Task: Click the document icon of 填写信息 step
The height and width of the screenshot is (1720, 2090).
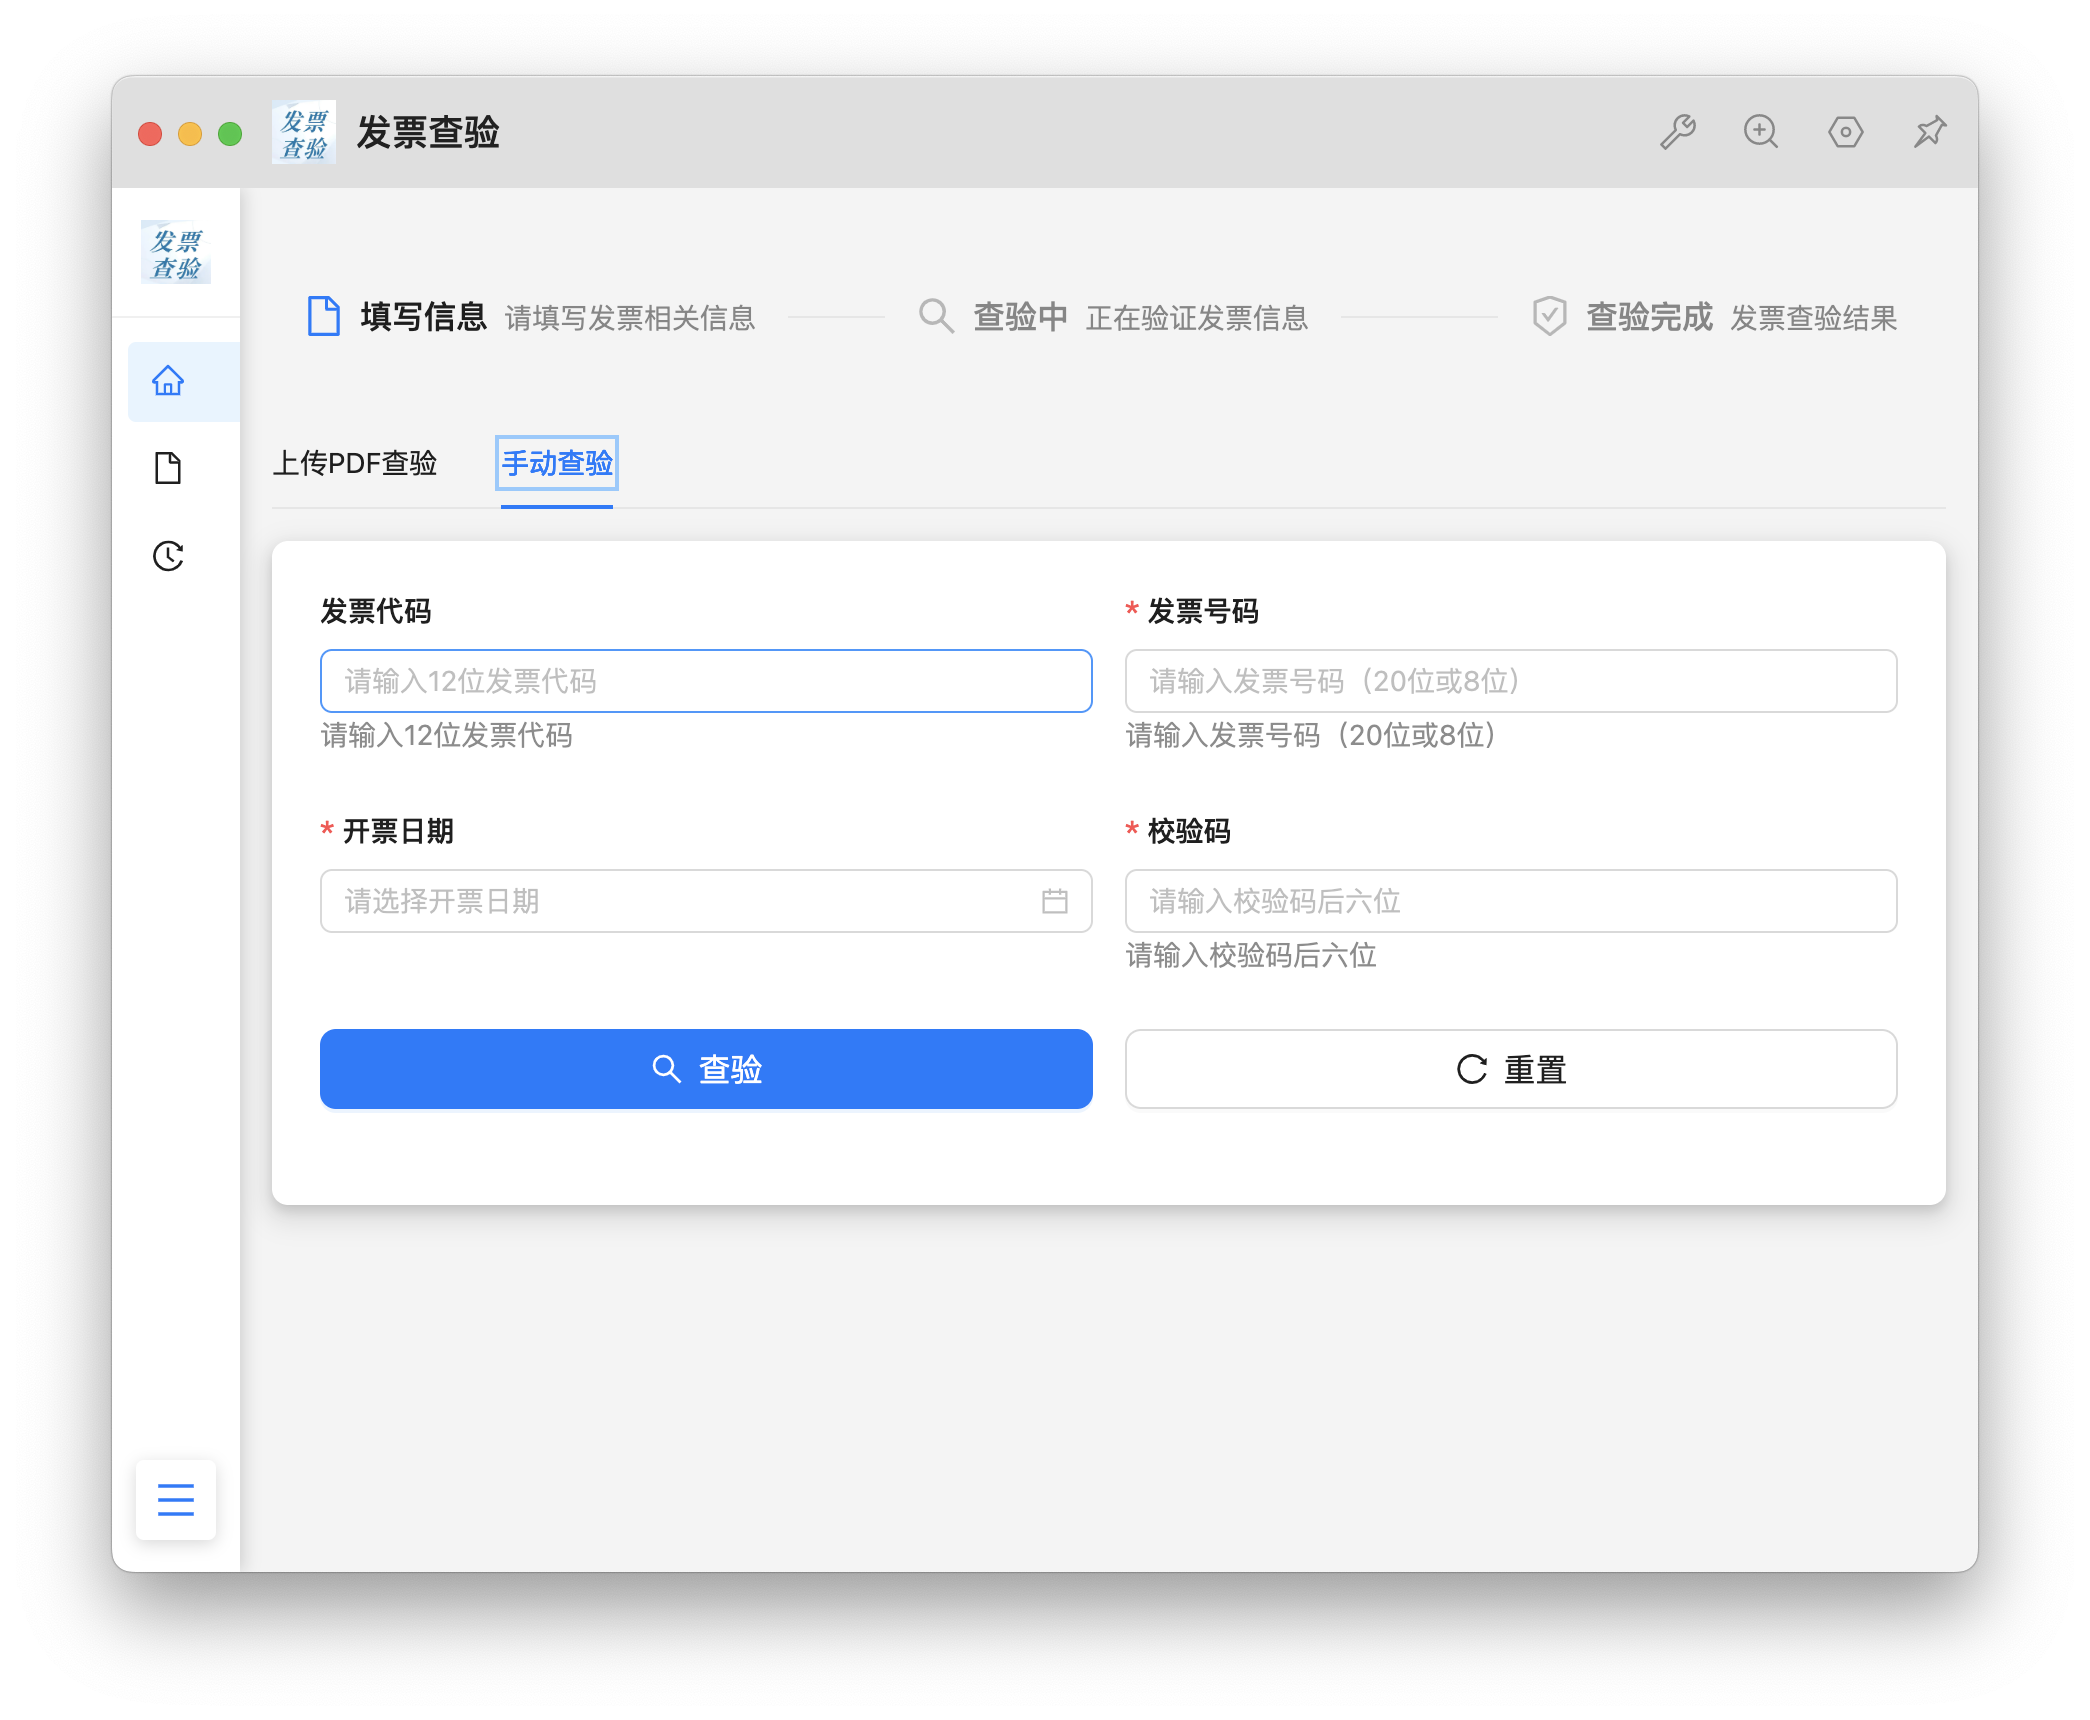Action: point(323,317)
